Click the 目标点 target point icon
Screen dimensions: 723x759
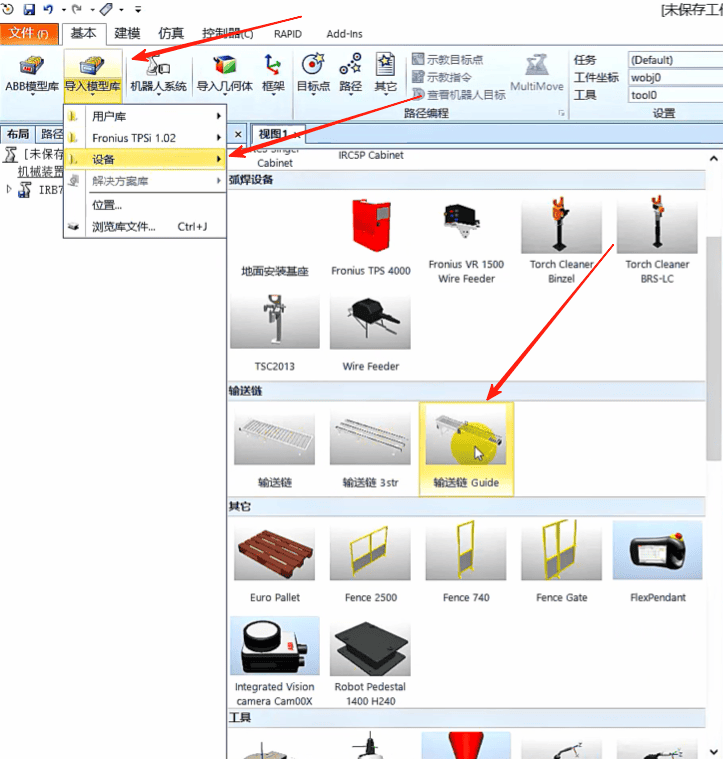(x=313, y=74)
